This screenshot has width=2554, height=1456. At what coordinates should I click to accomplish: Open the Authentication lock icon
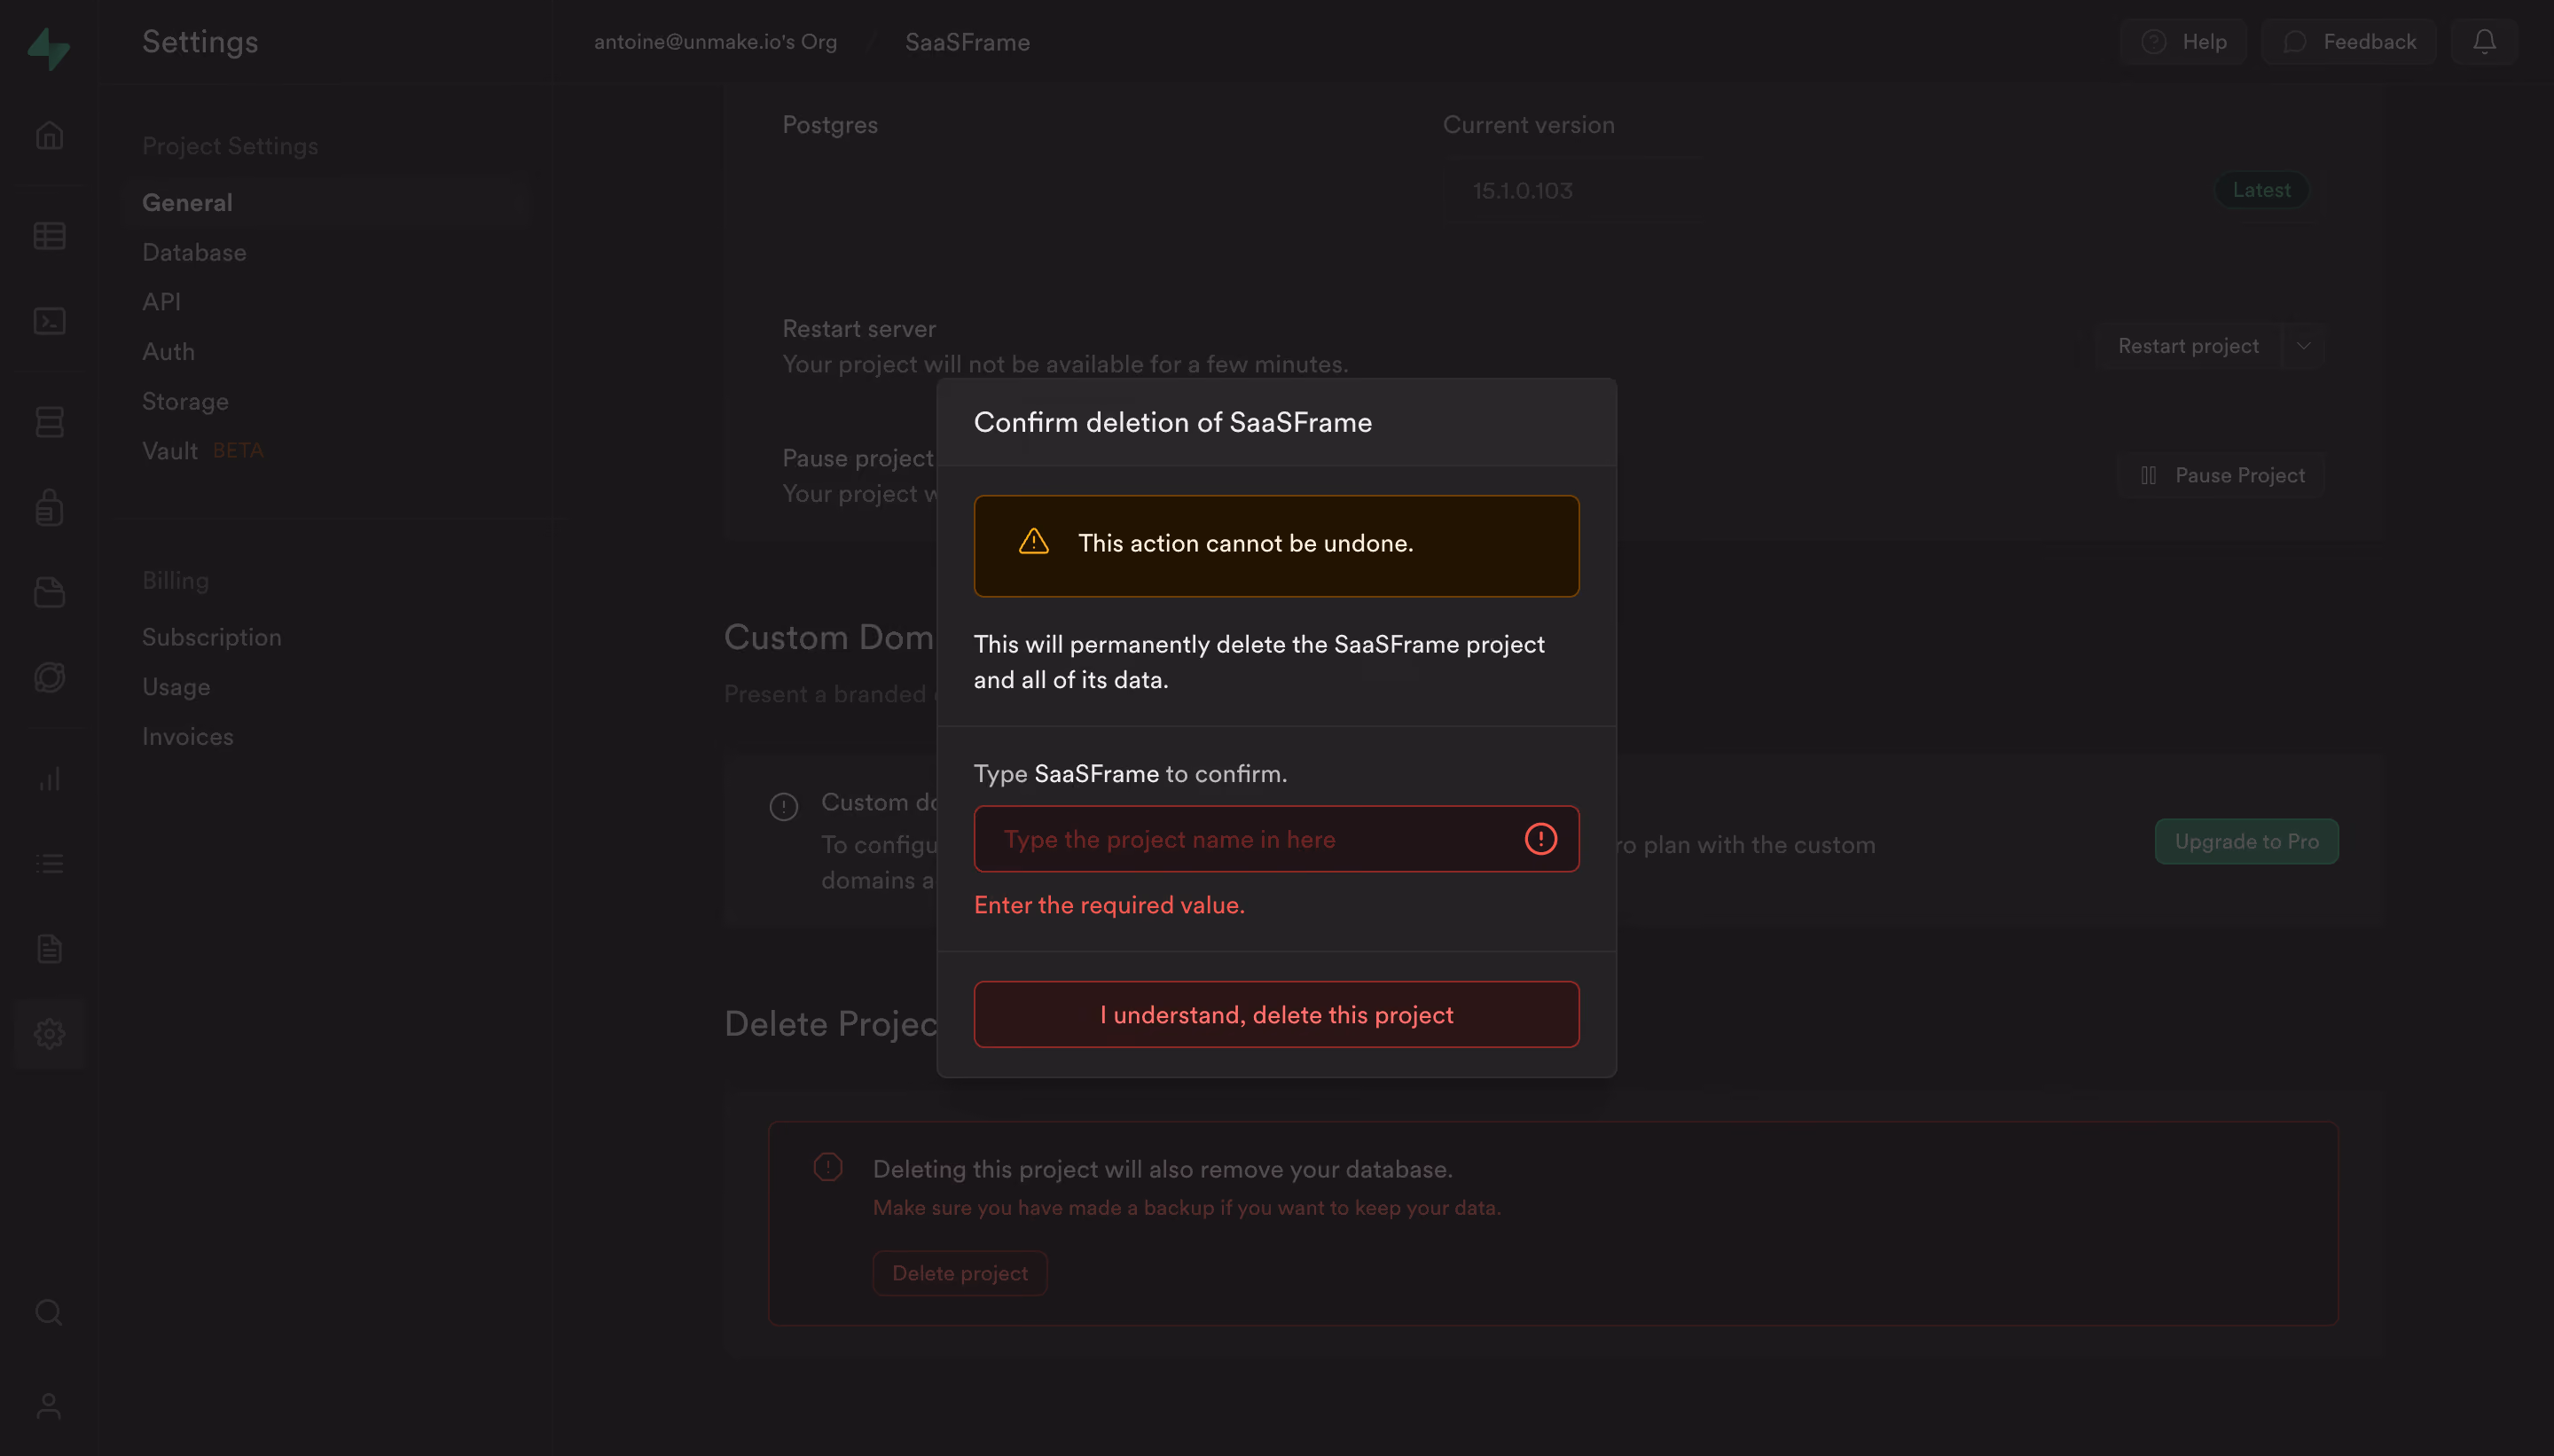coord(49,507)
